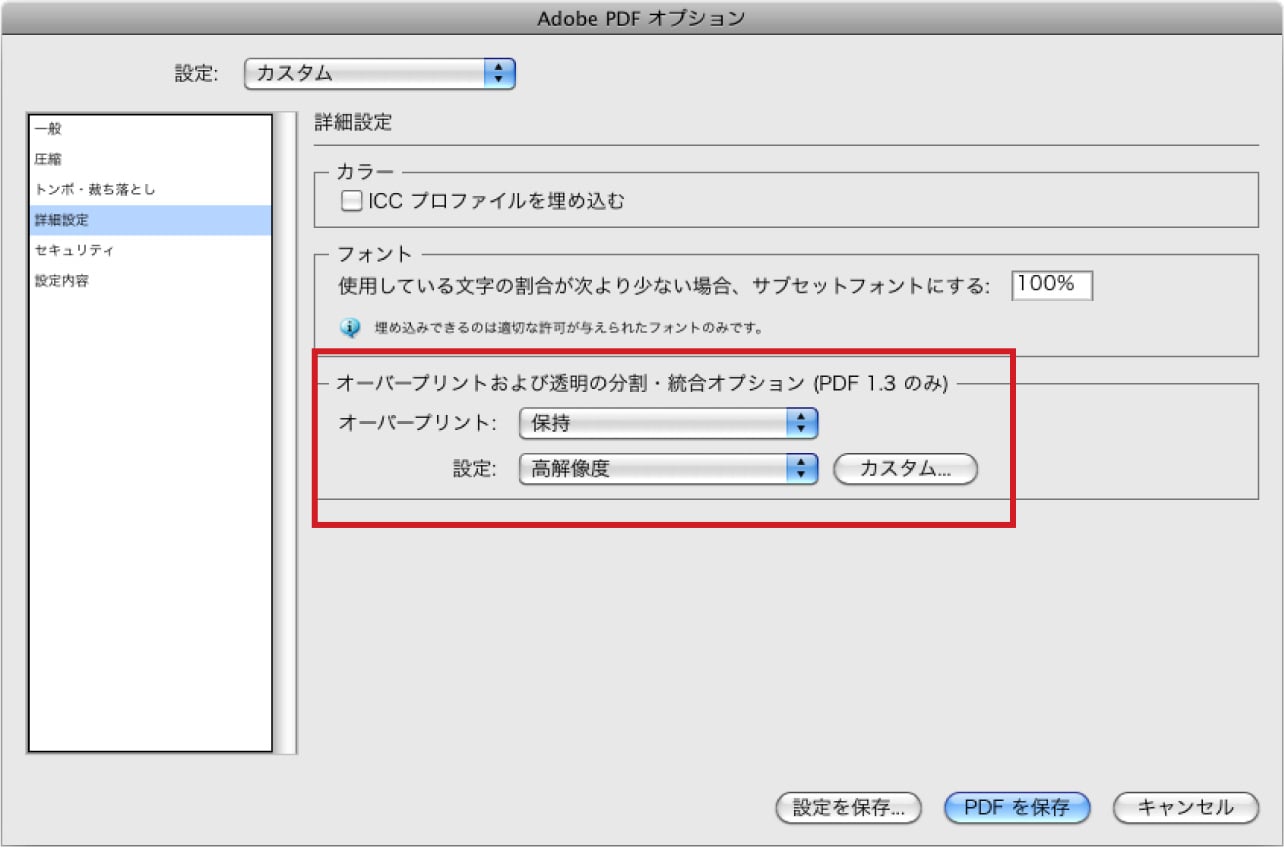Edit the subset font 100% input field
This screenshot has width=1284, height=848.
coord(1051,285)
